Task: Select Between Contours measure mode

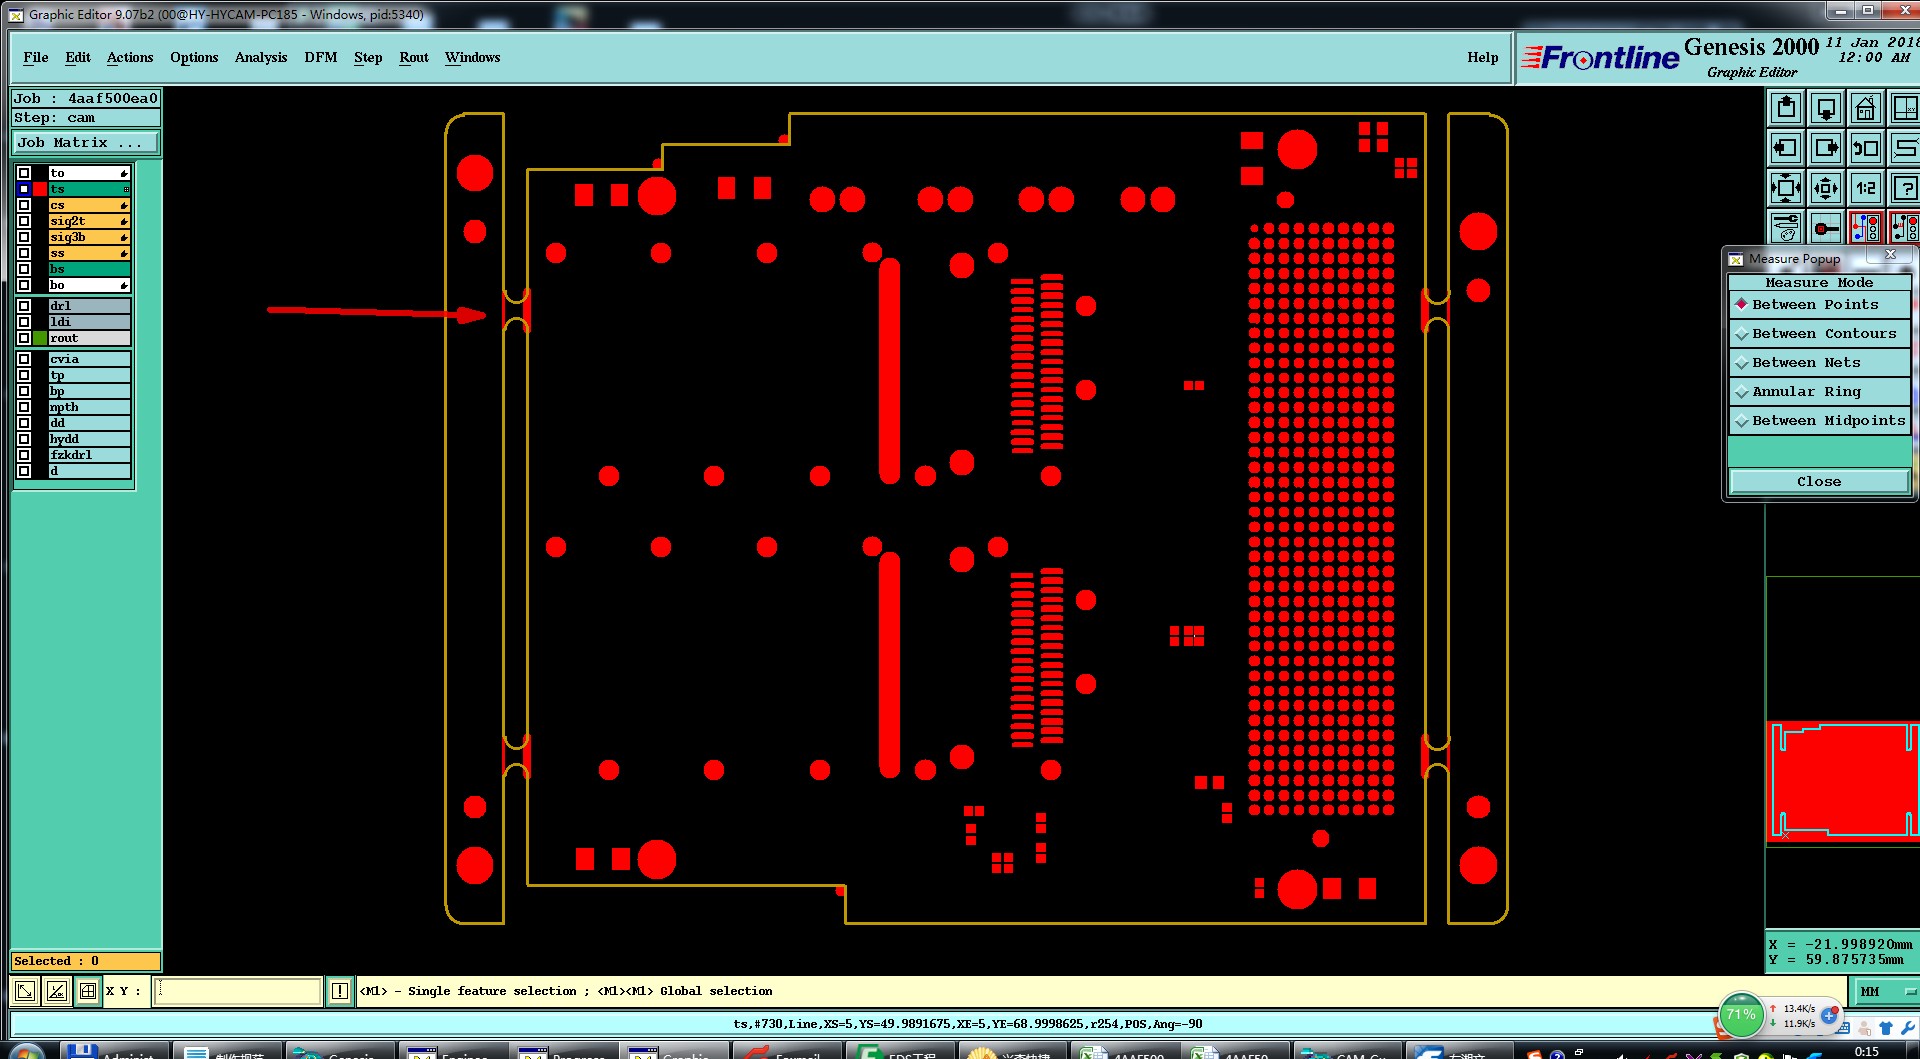Action: tap(1819, 334)
